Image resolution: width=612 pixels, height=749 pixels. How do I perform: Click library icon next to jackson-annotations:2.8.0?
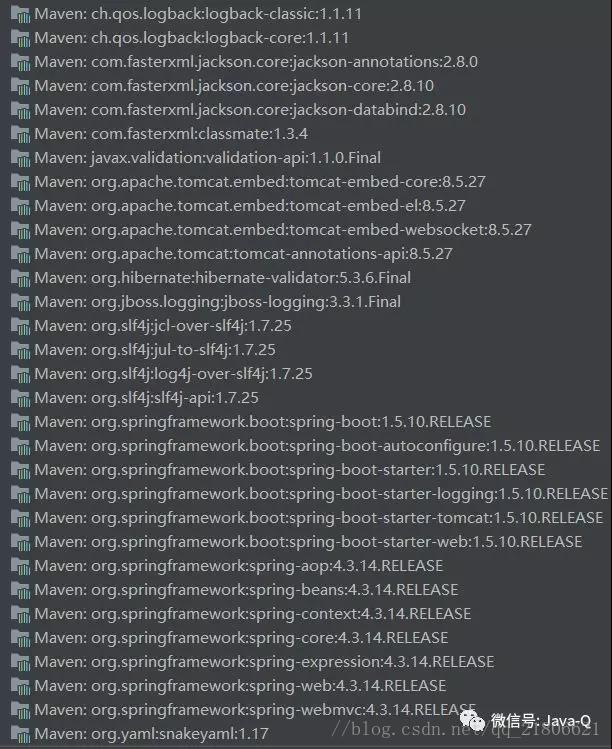pyautogui.click(x=21, y=62)
